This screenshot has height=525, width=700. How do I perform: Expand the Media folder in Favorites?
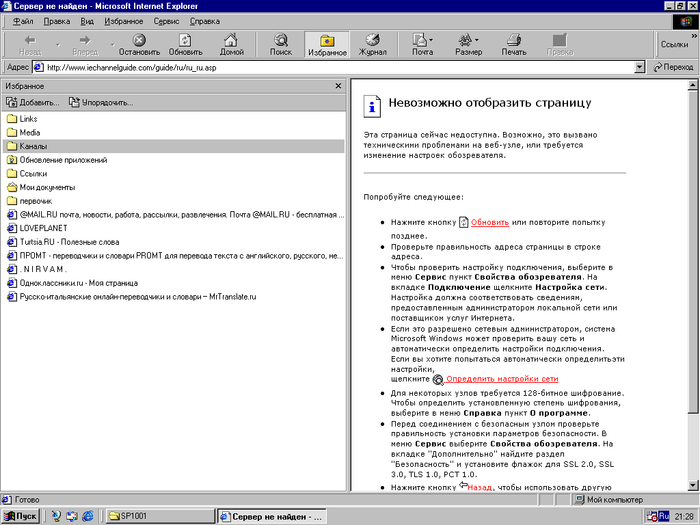[29, 132]
